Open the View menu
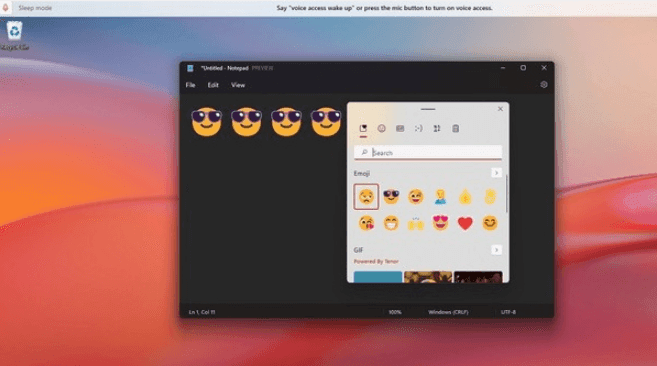Screen dimensions: 657x366 pos(238,85)
